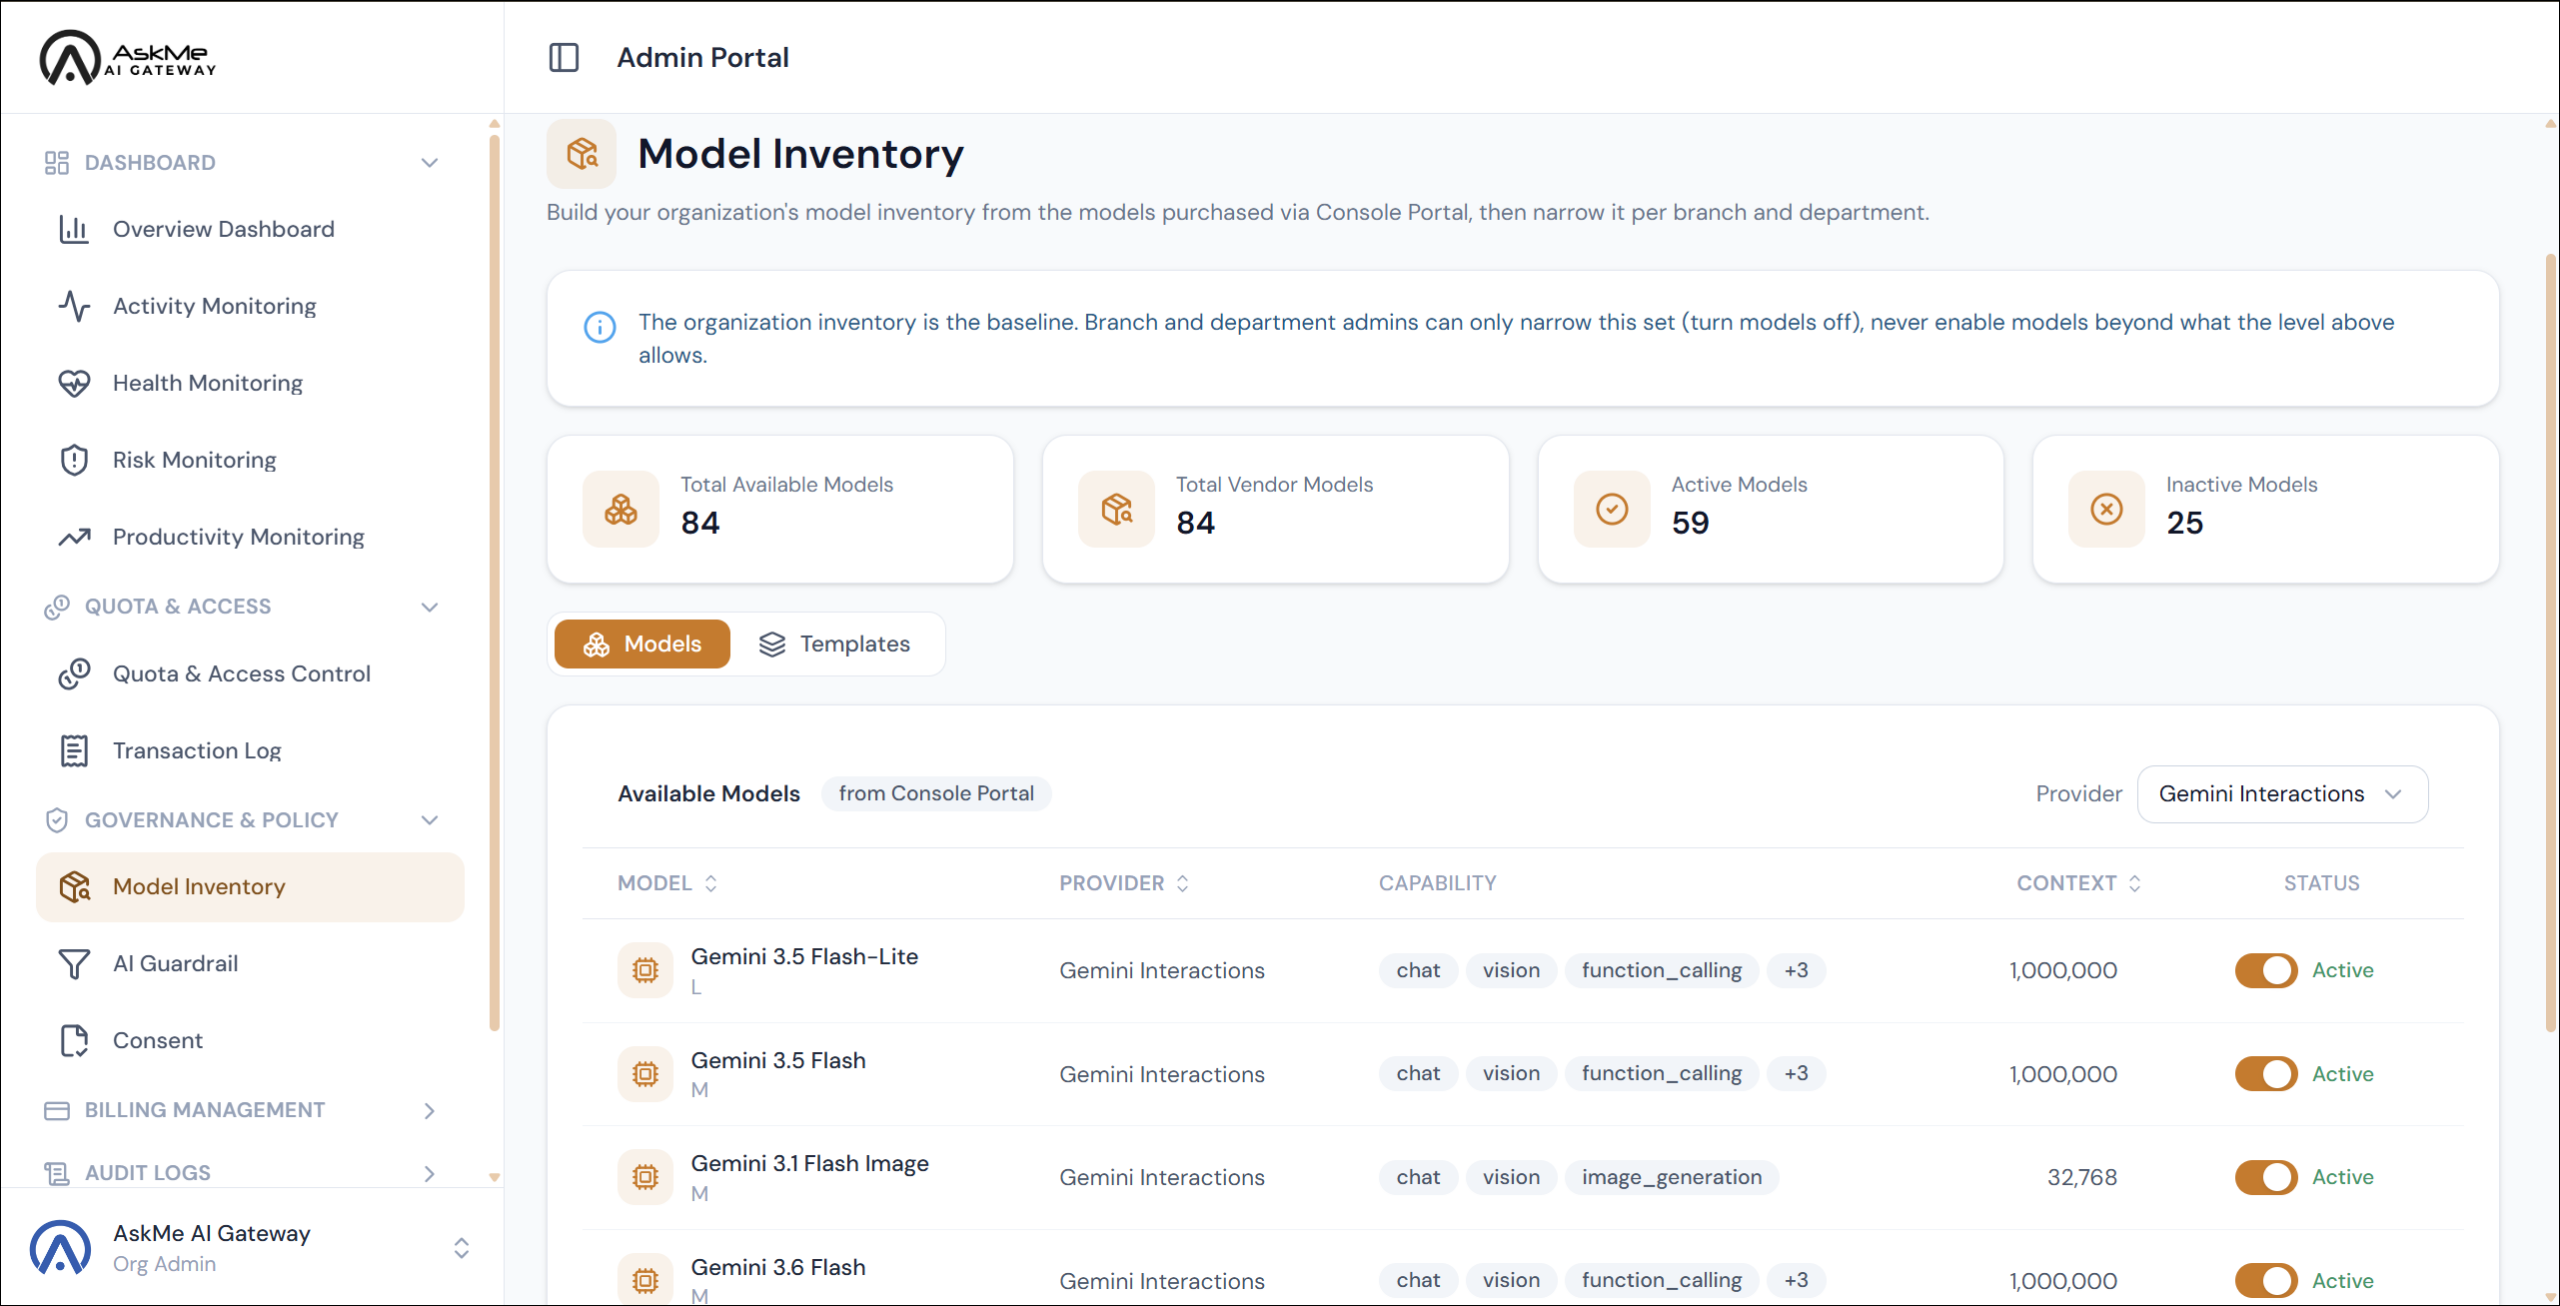The height and width of the screenshot is (1306, 2560).
Task: Open the Provider dropdown Gemini Interactions
Action: pyautogui.click(x=2282, y=794)
